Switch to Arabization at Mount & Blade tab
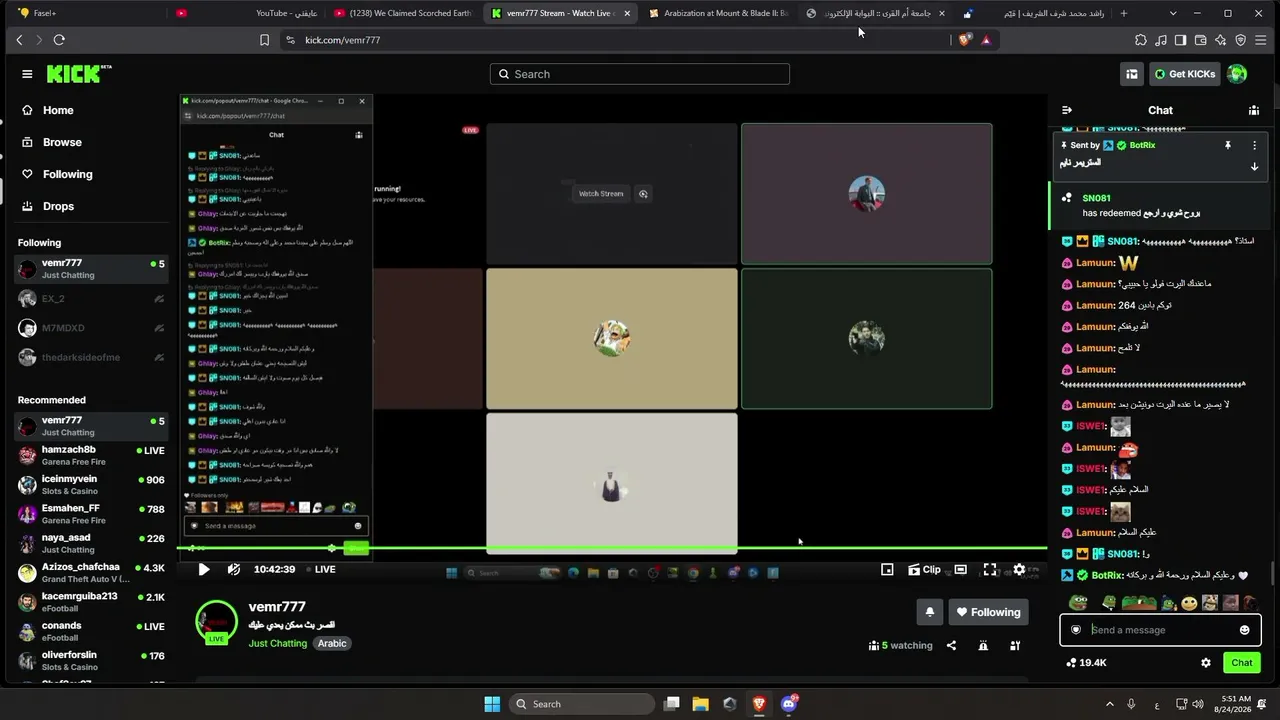Viewport: 1280px width, 720px height. click(718, 13)
